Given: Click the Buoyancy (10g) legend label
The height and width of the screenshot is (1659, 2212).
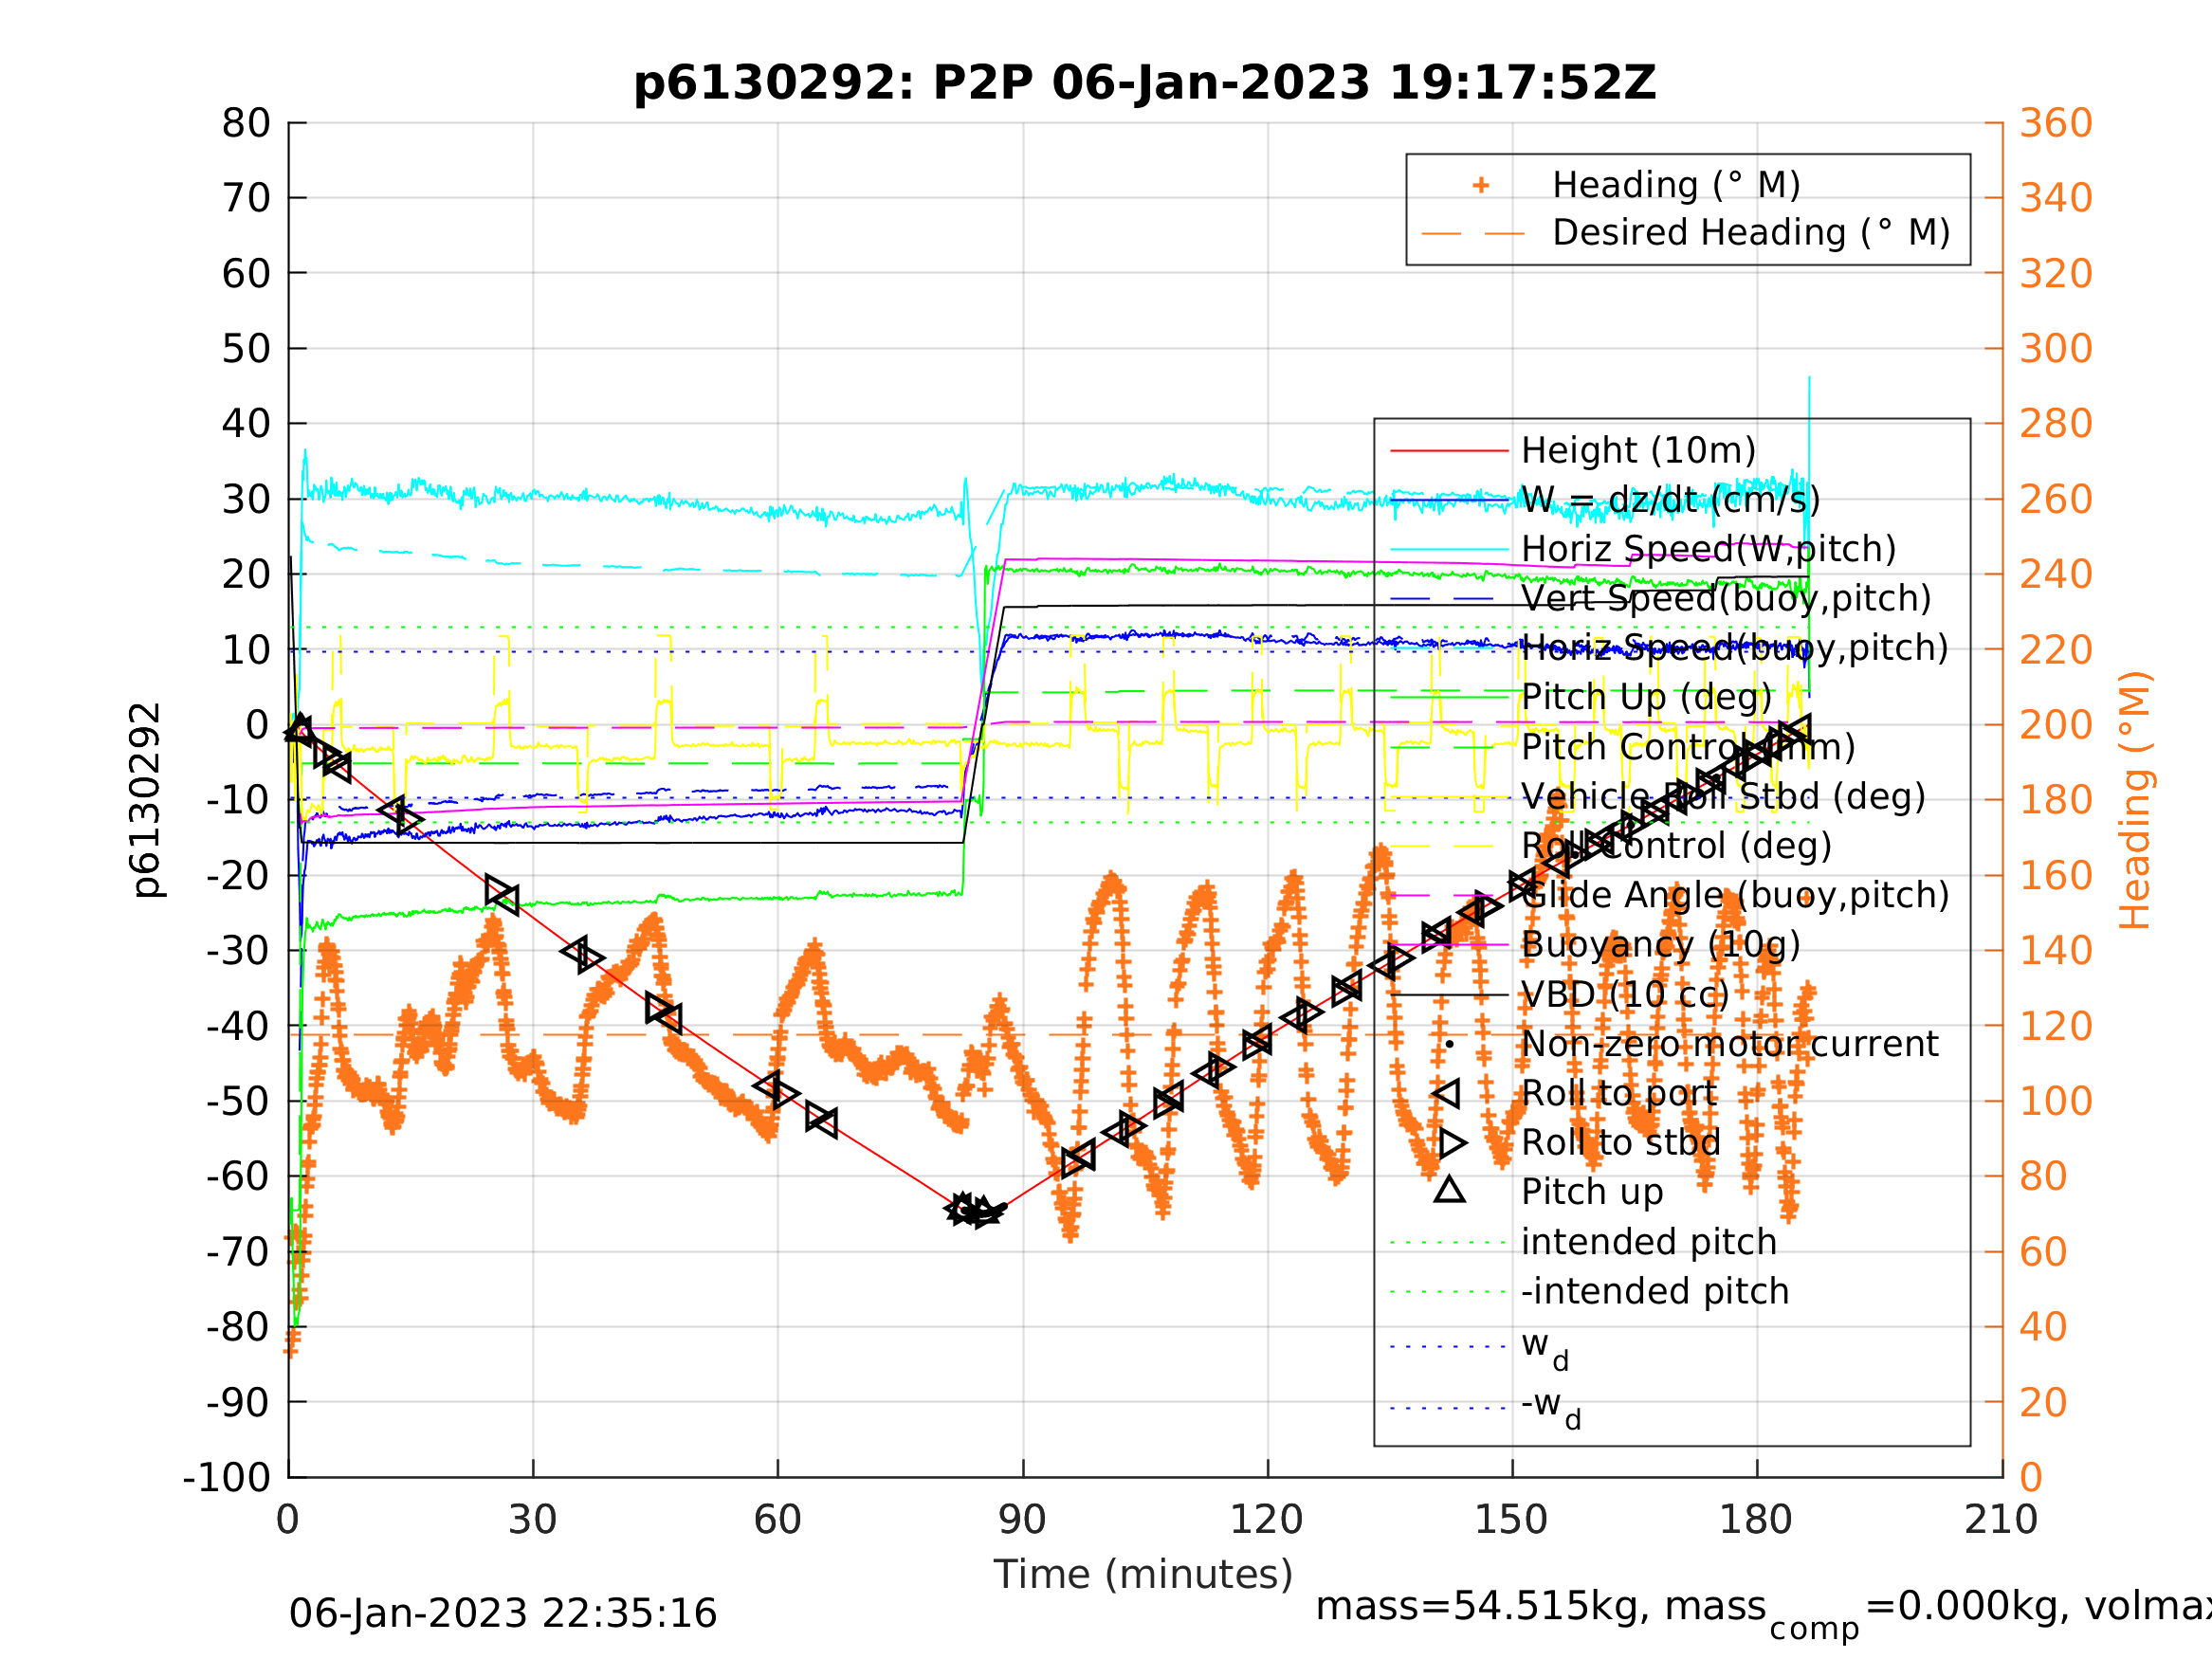Looking at the screenshot, I should coord(1660,944).
